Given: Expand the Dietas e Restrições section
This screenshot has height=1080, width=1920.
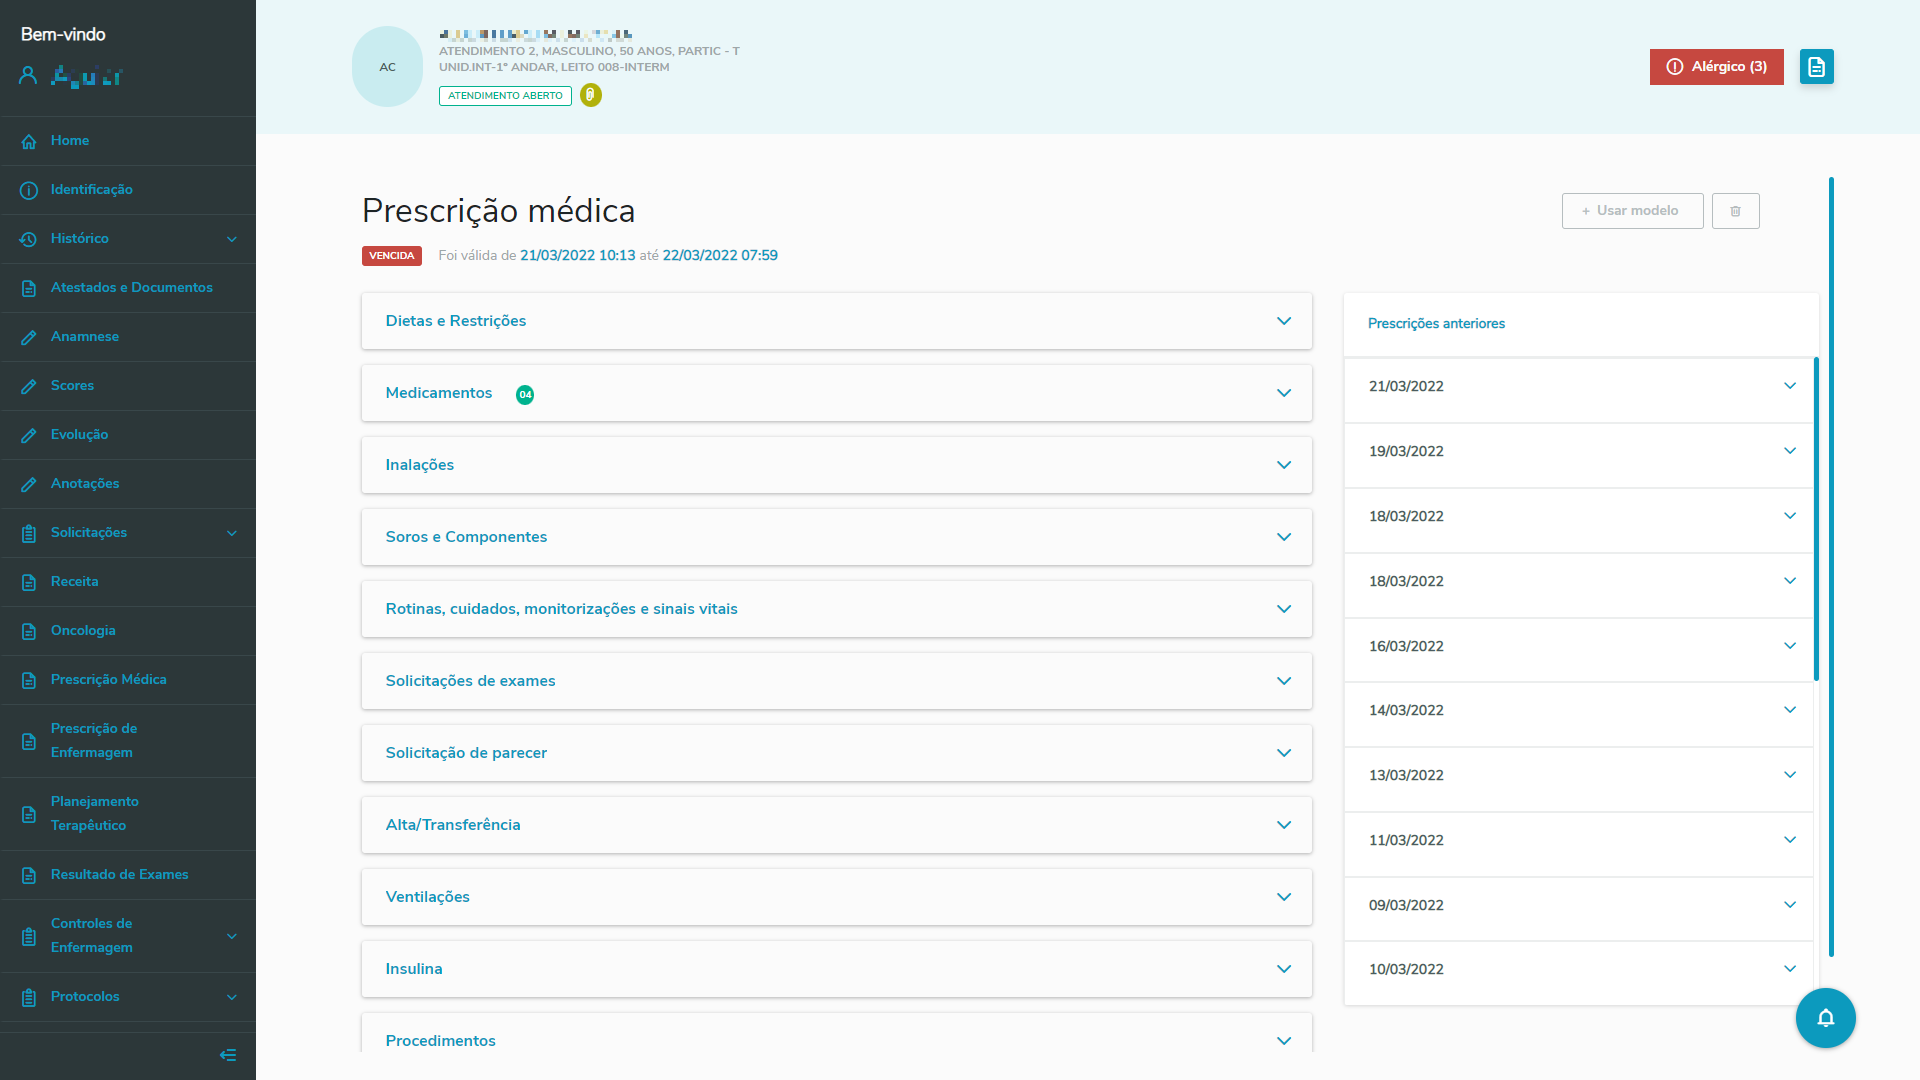Looking at the screenshot, I should (x=1283, y=321).
